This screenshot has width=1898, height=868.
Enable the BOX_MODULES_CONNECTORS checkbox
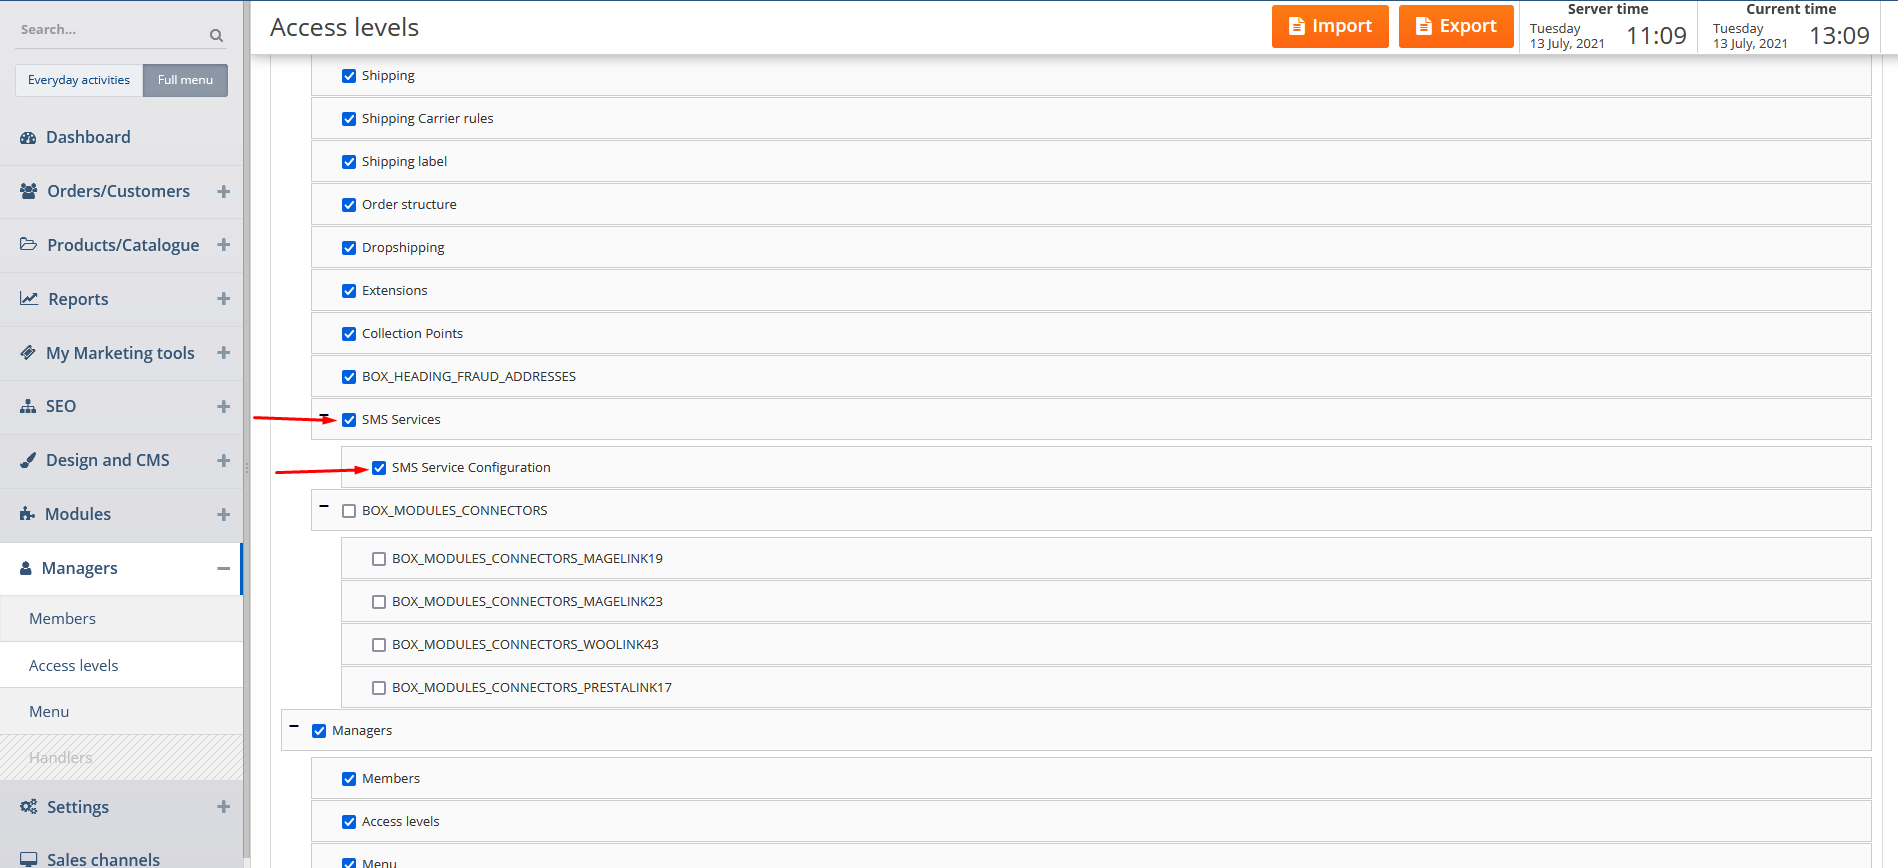349,511
